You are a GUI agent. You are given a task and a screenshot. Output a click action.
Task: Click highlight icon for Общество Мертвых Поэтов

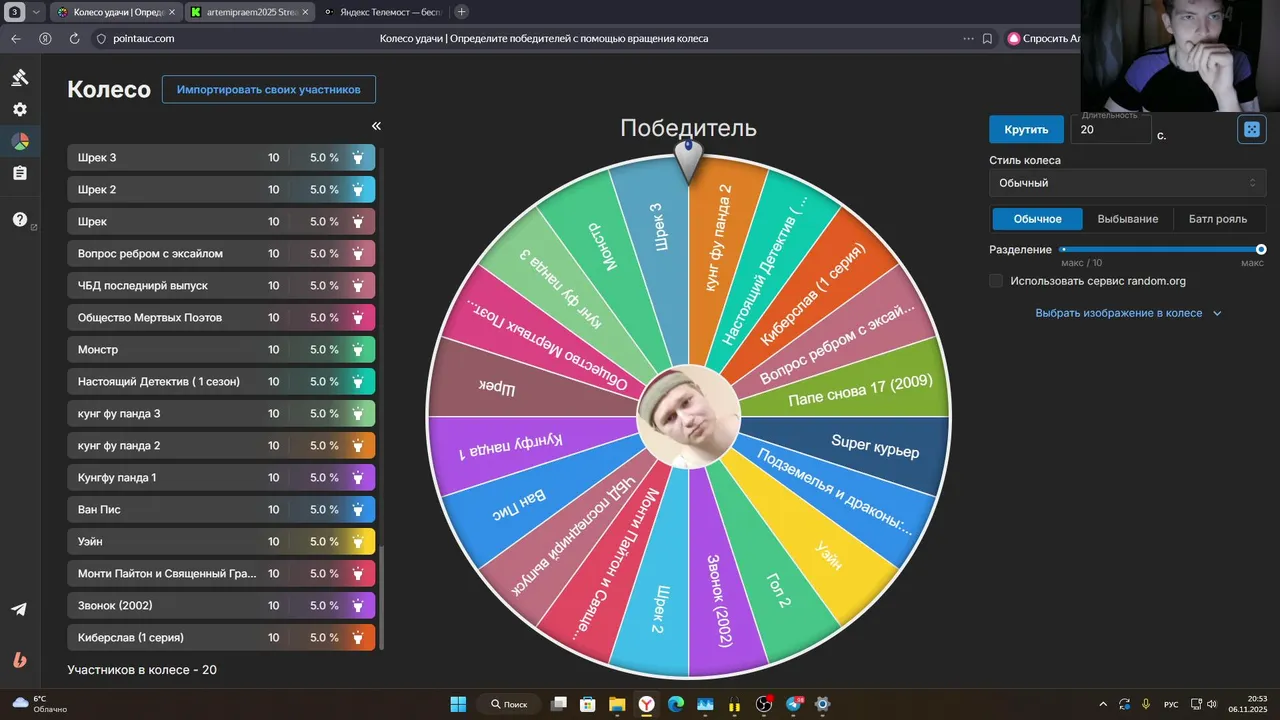point(358,318)
